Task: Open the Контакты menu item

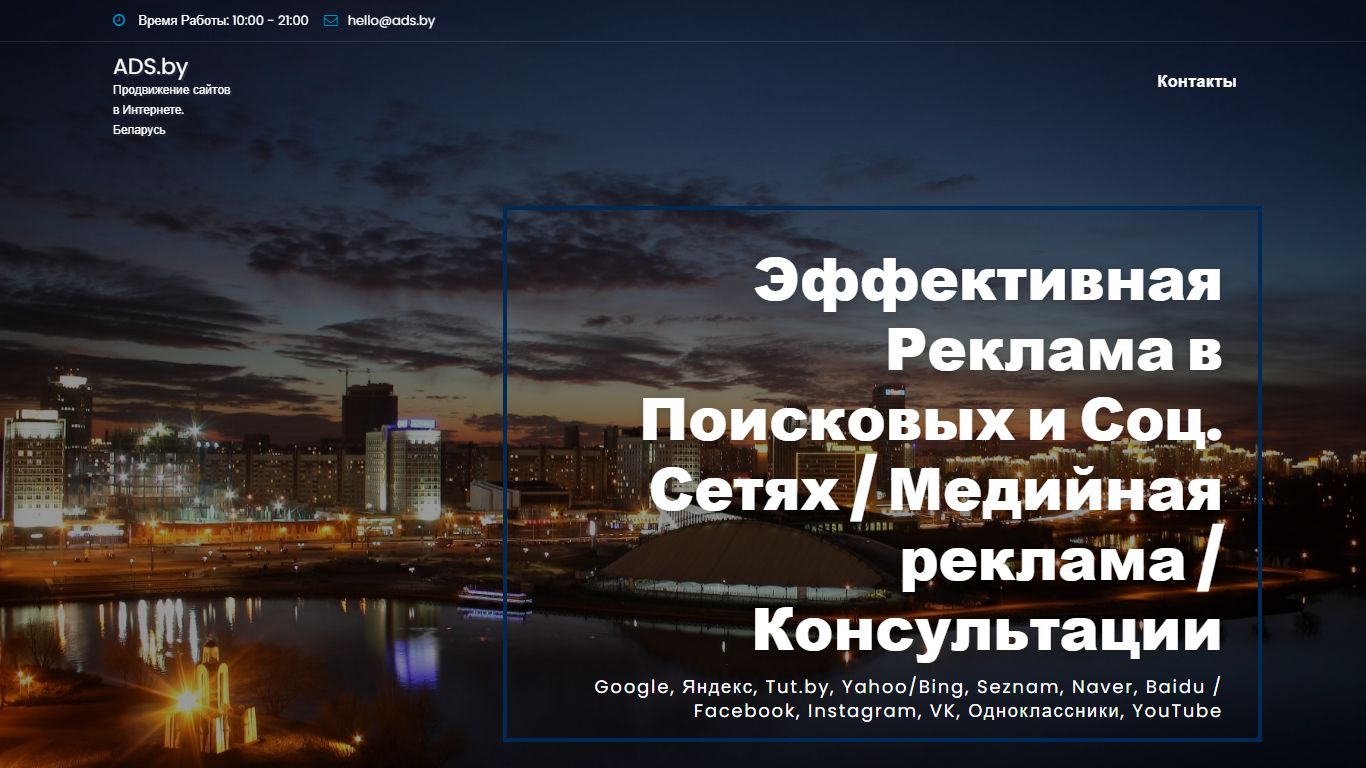Action: [1196, 81]
